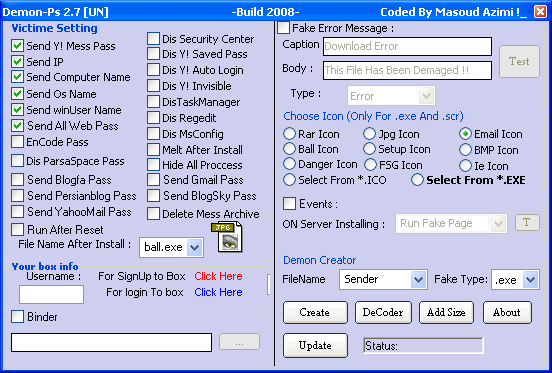Open File Name After Install dropdown
The height and width of the screenshot is (373, 552).
194,247
